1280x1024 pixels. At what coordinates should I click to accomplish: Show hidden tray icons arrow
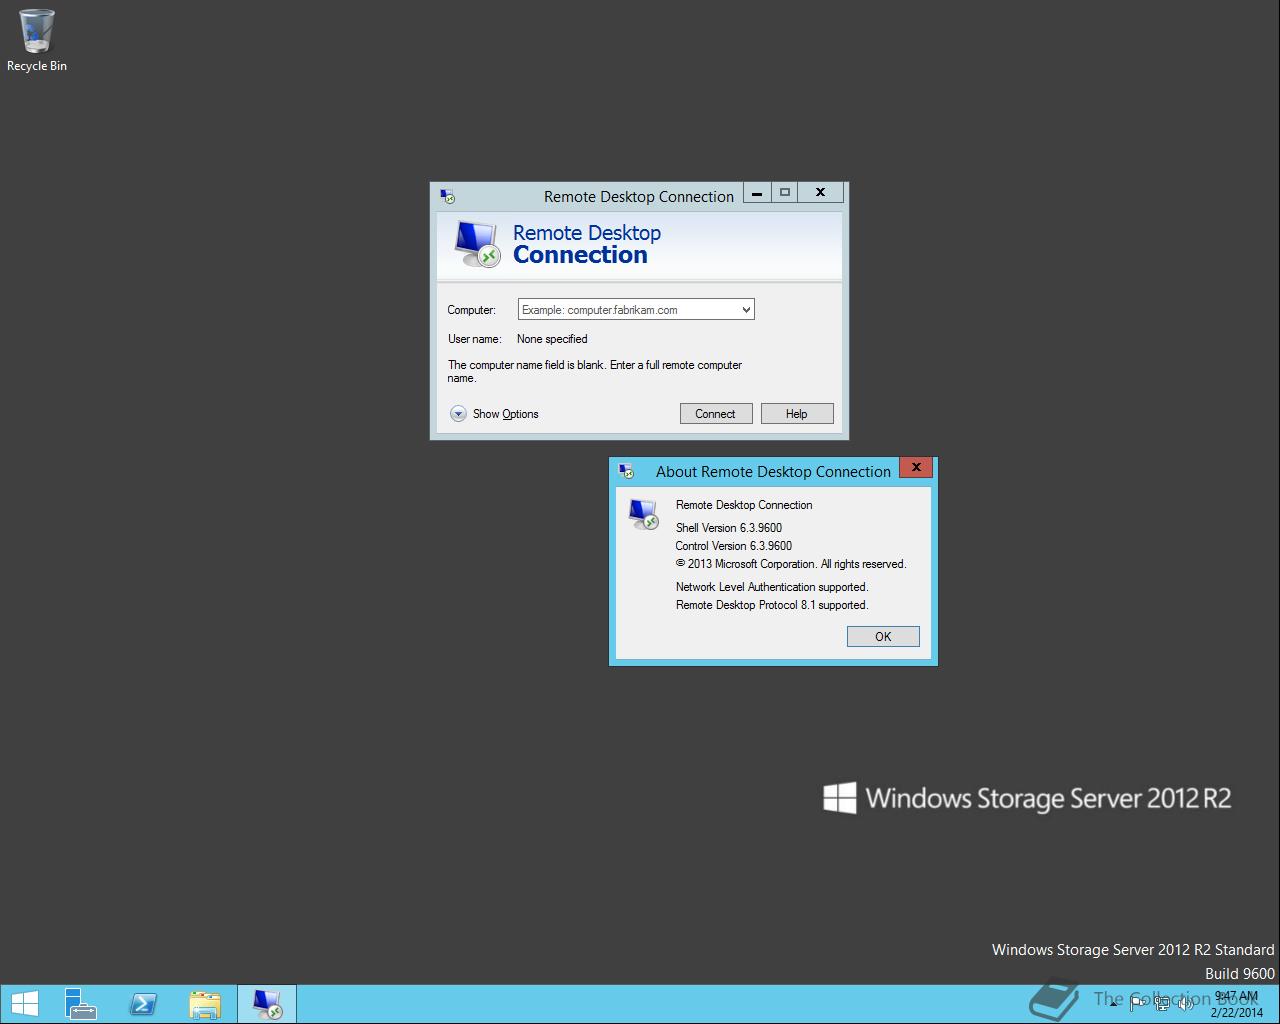[x=1113, y=1004]
